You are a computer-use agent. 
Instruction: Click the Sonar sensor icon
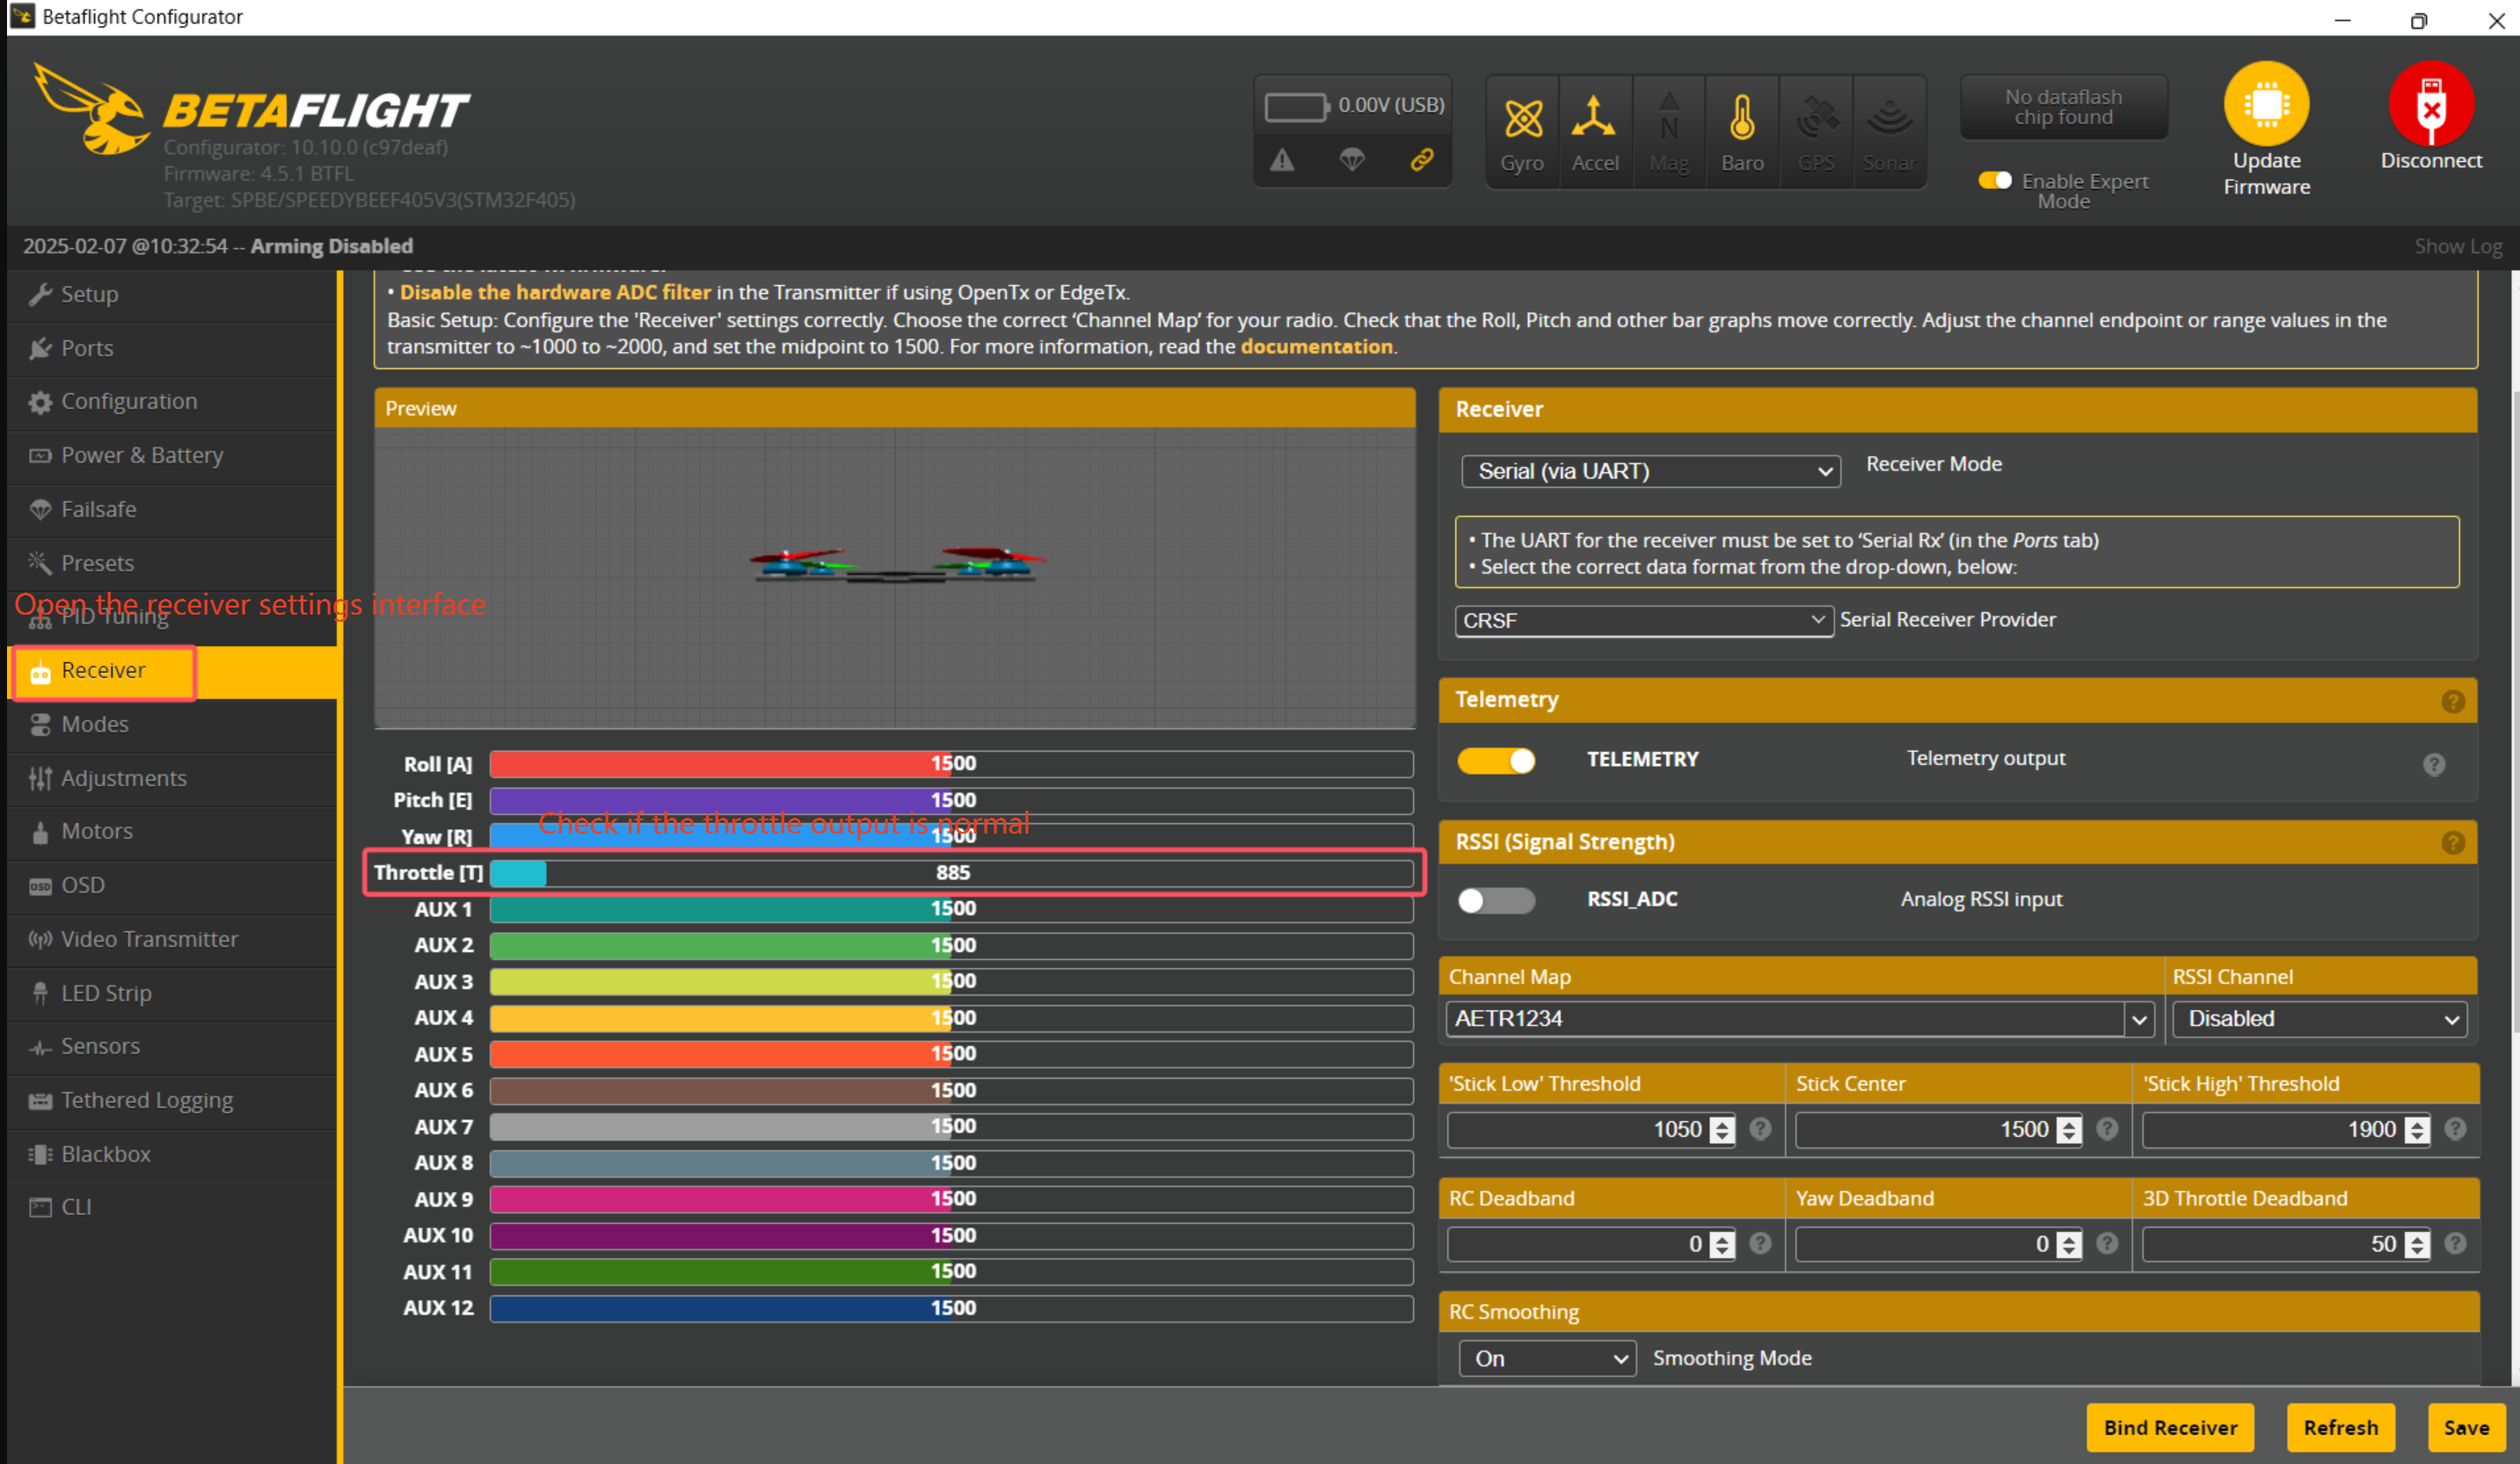pos(1889,118)
